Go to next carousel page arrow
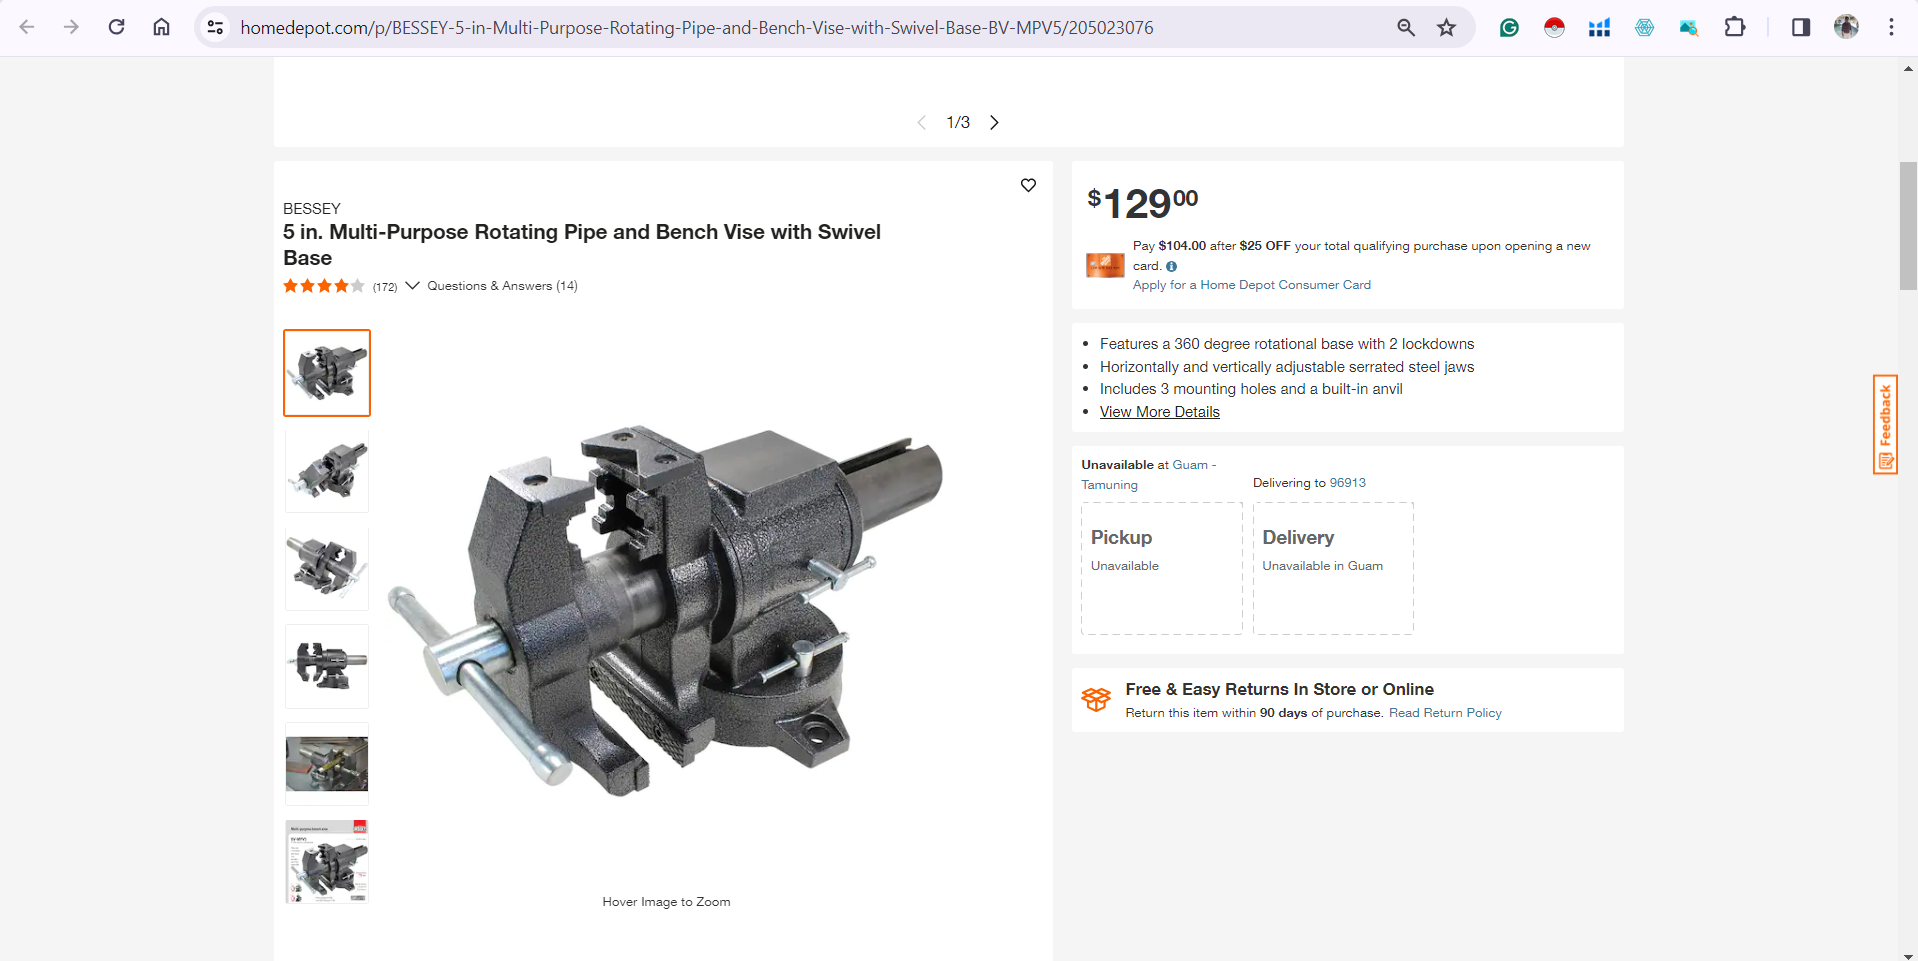1918x961 pixels. point(994,122)
